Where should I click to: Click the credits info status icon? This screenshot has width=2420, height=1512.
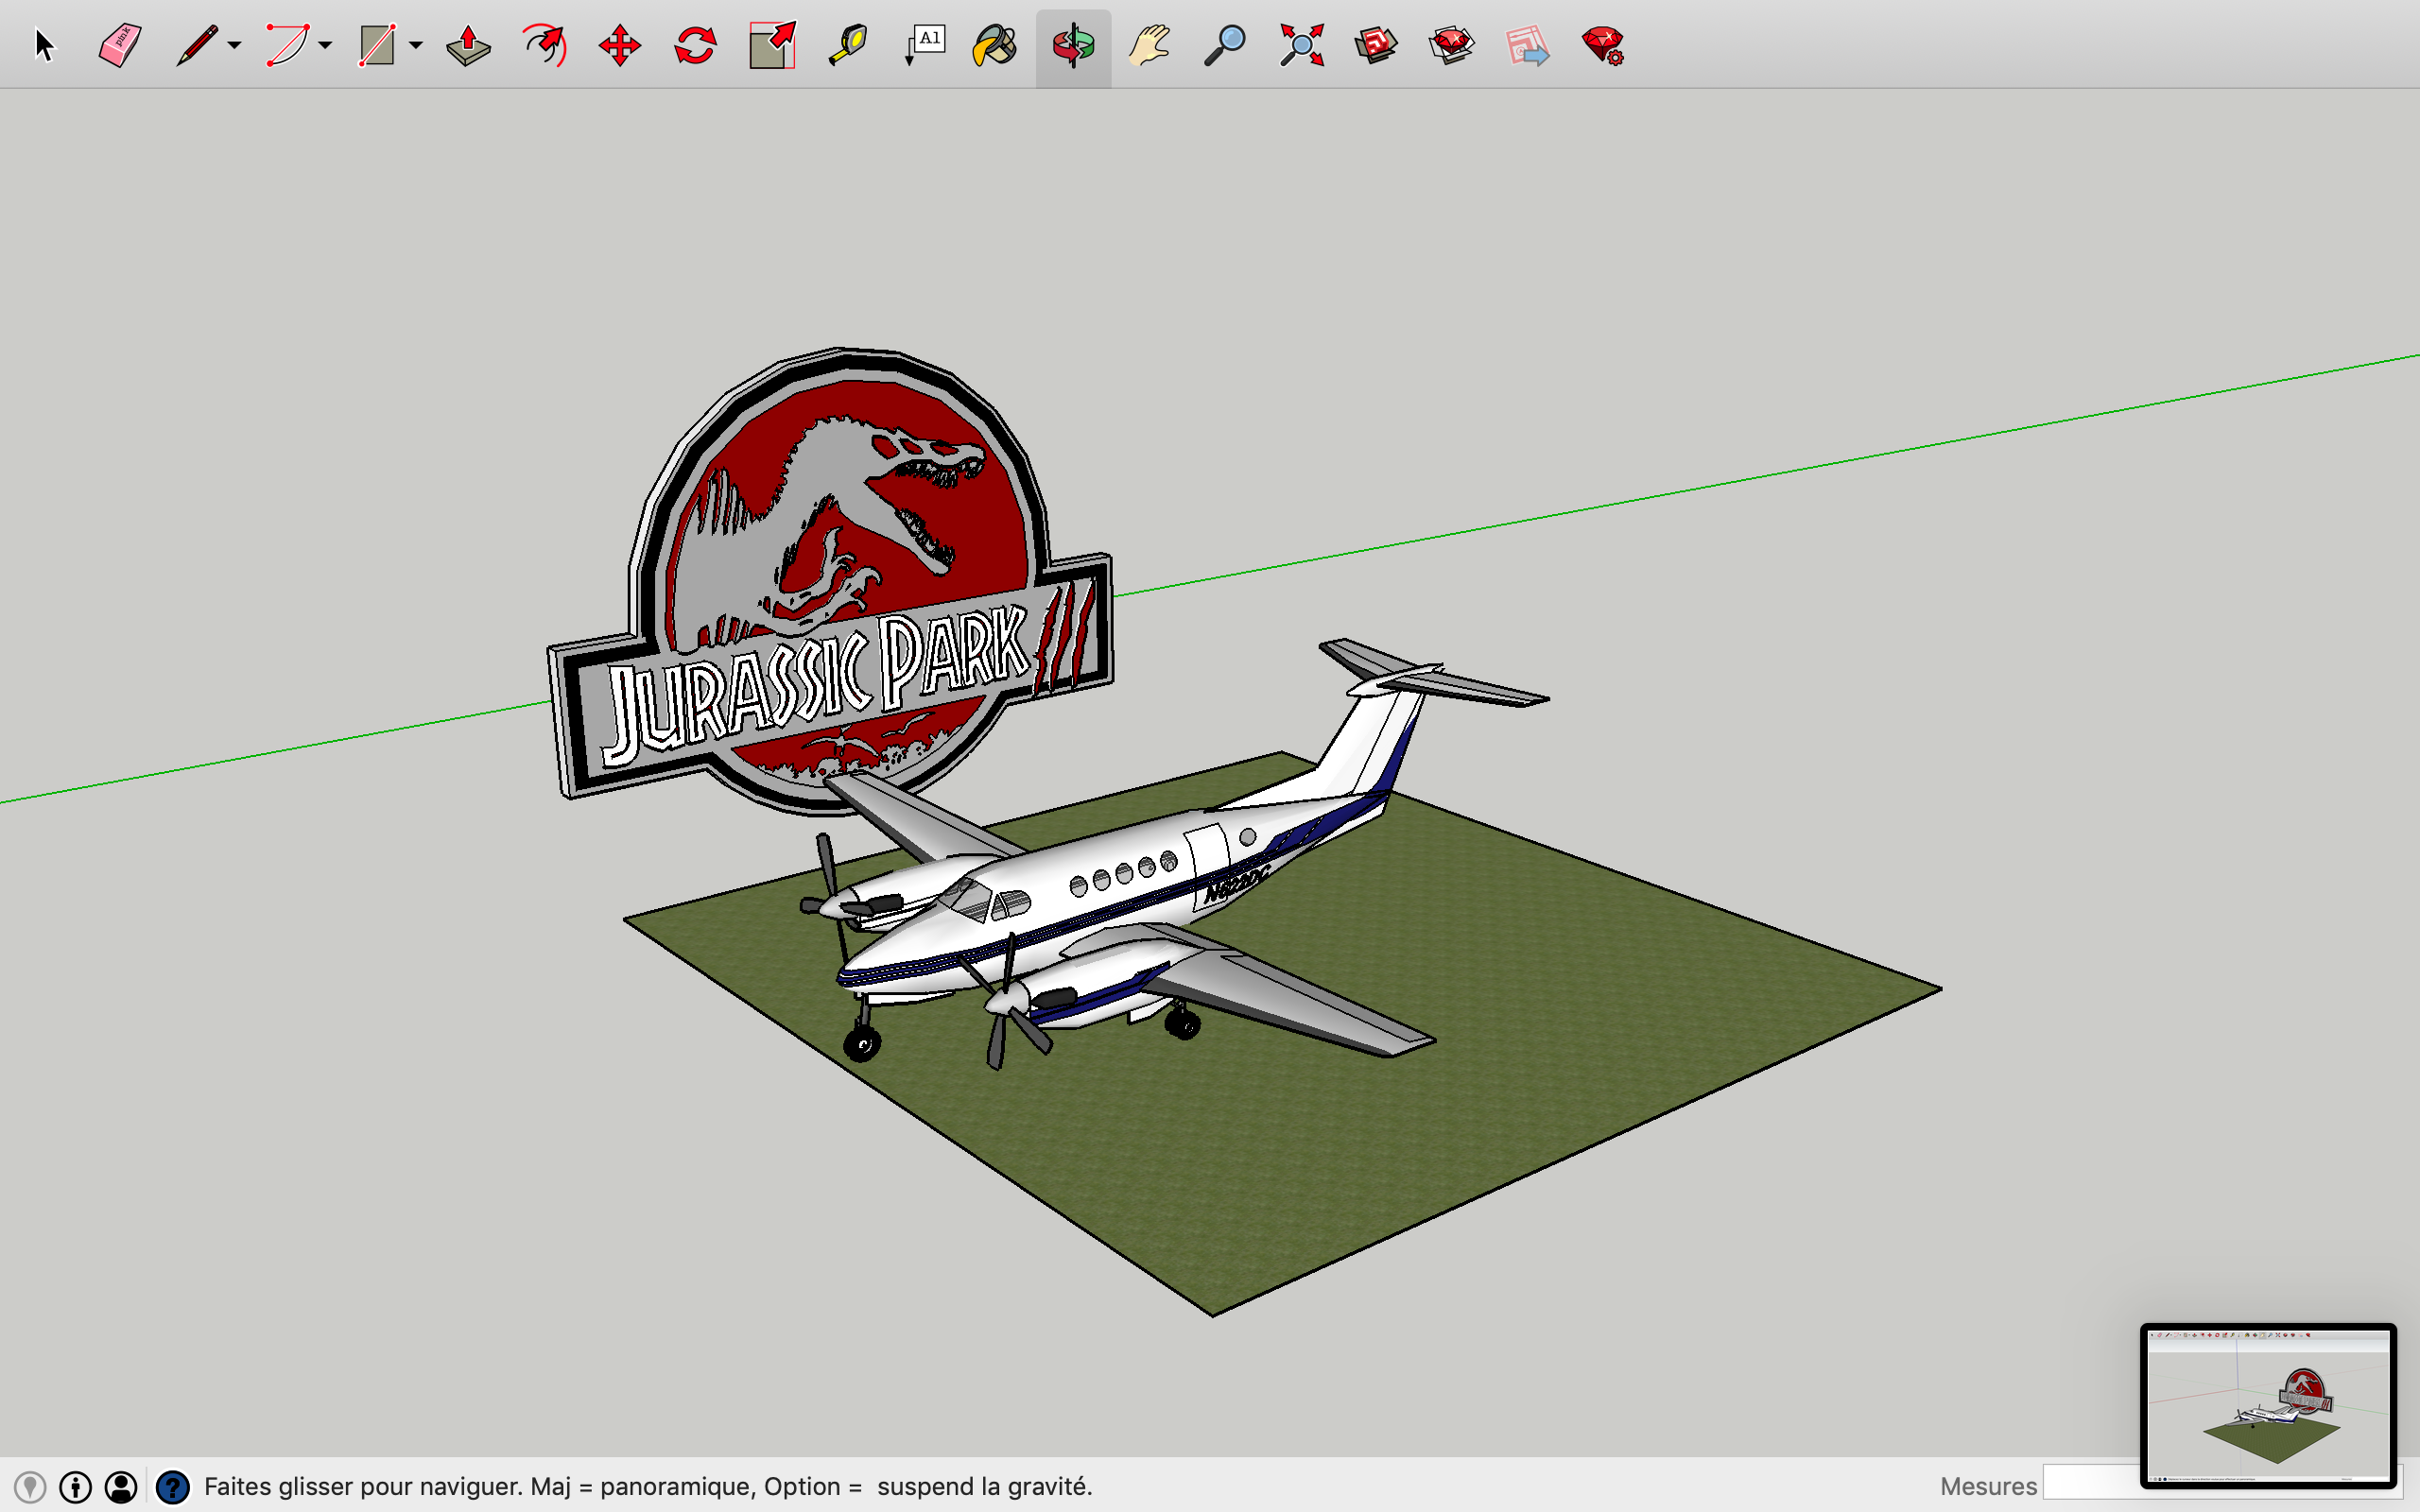click(75, 1487)
